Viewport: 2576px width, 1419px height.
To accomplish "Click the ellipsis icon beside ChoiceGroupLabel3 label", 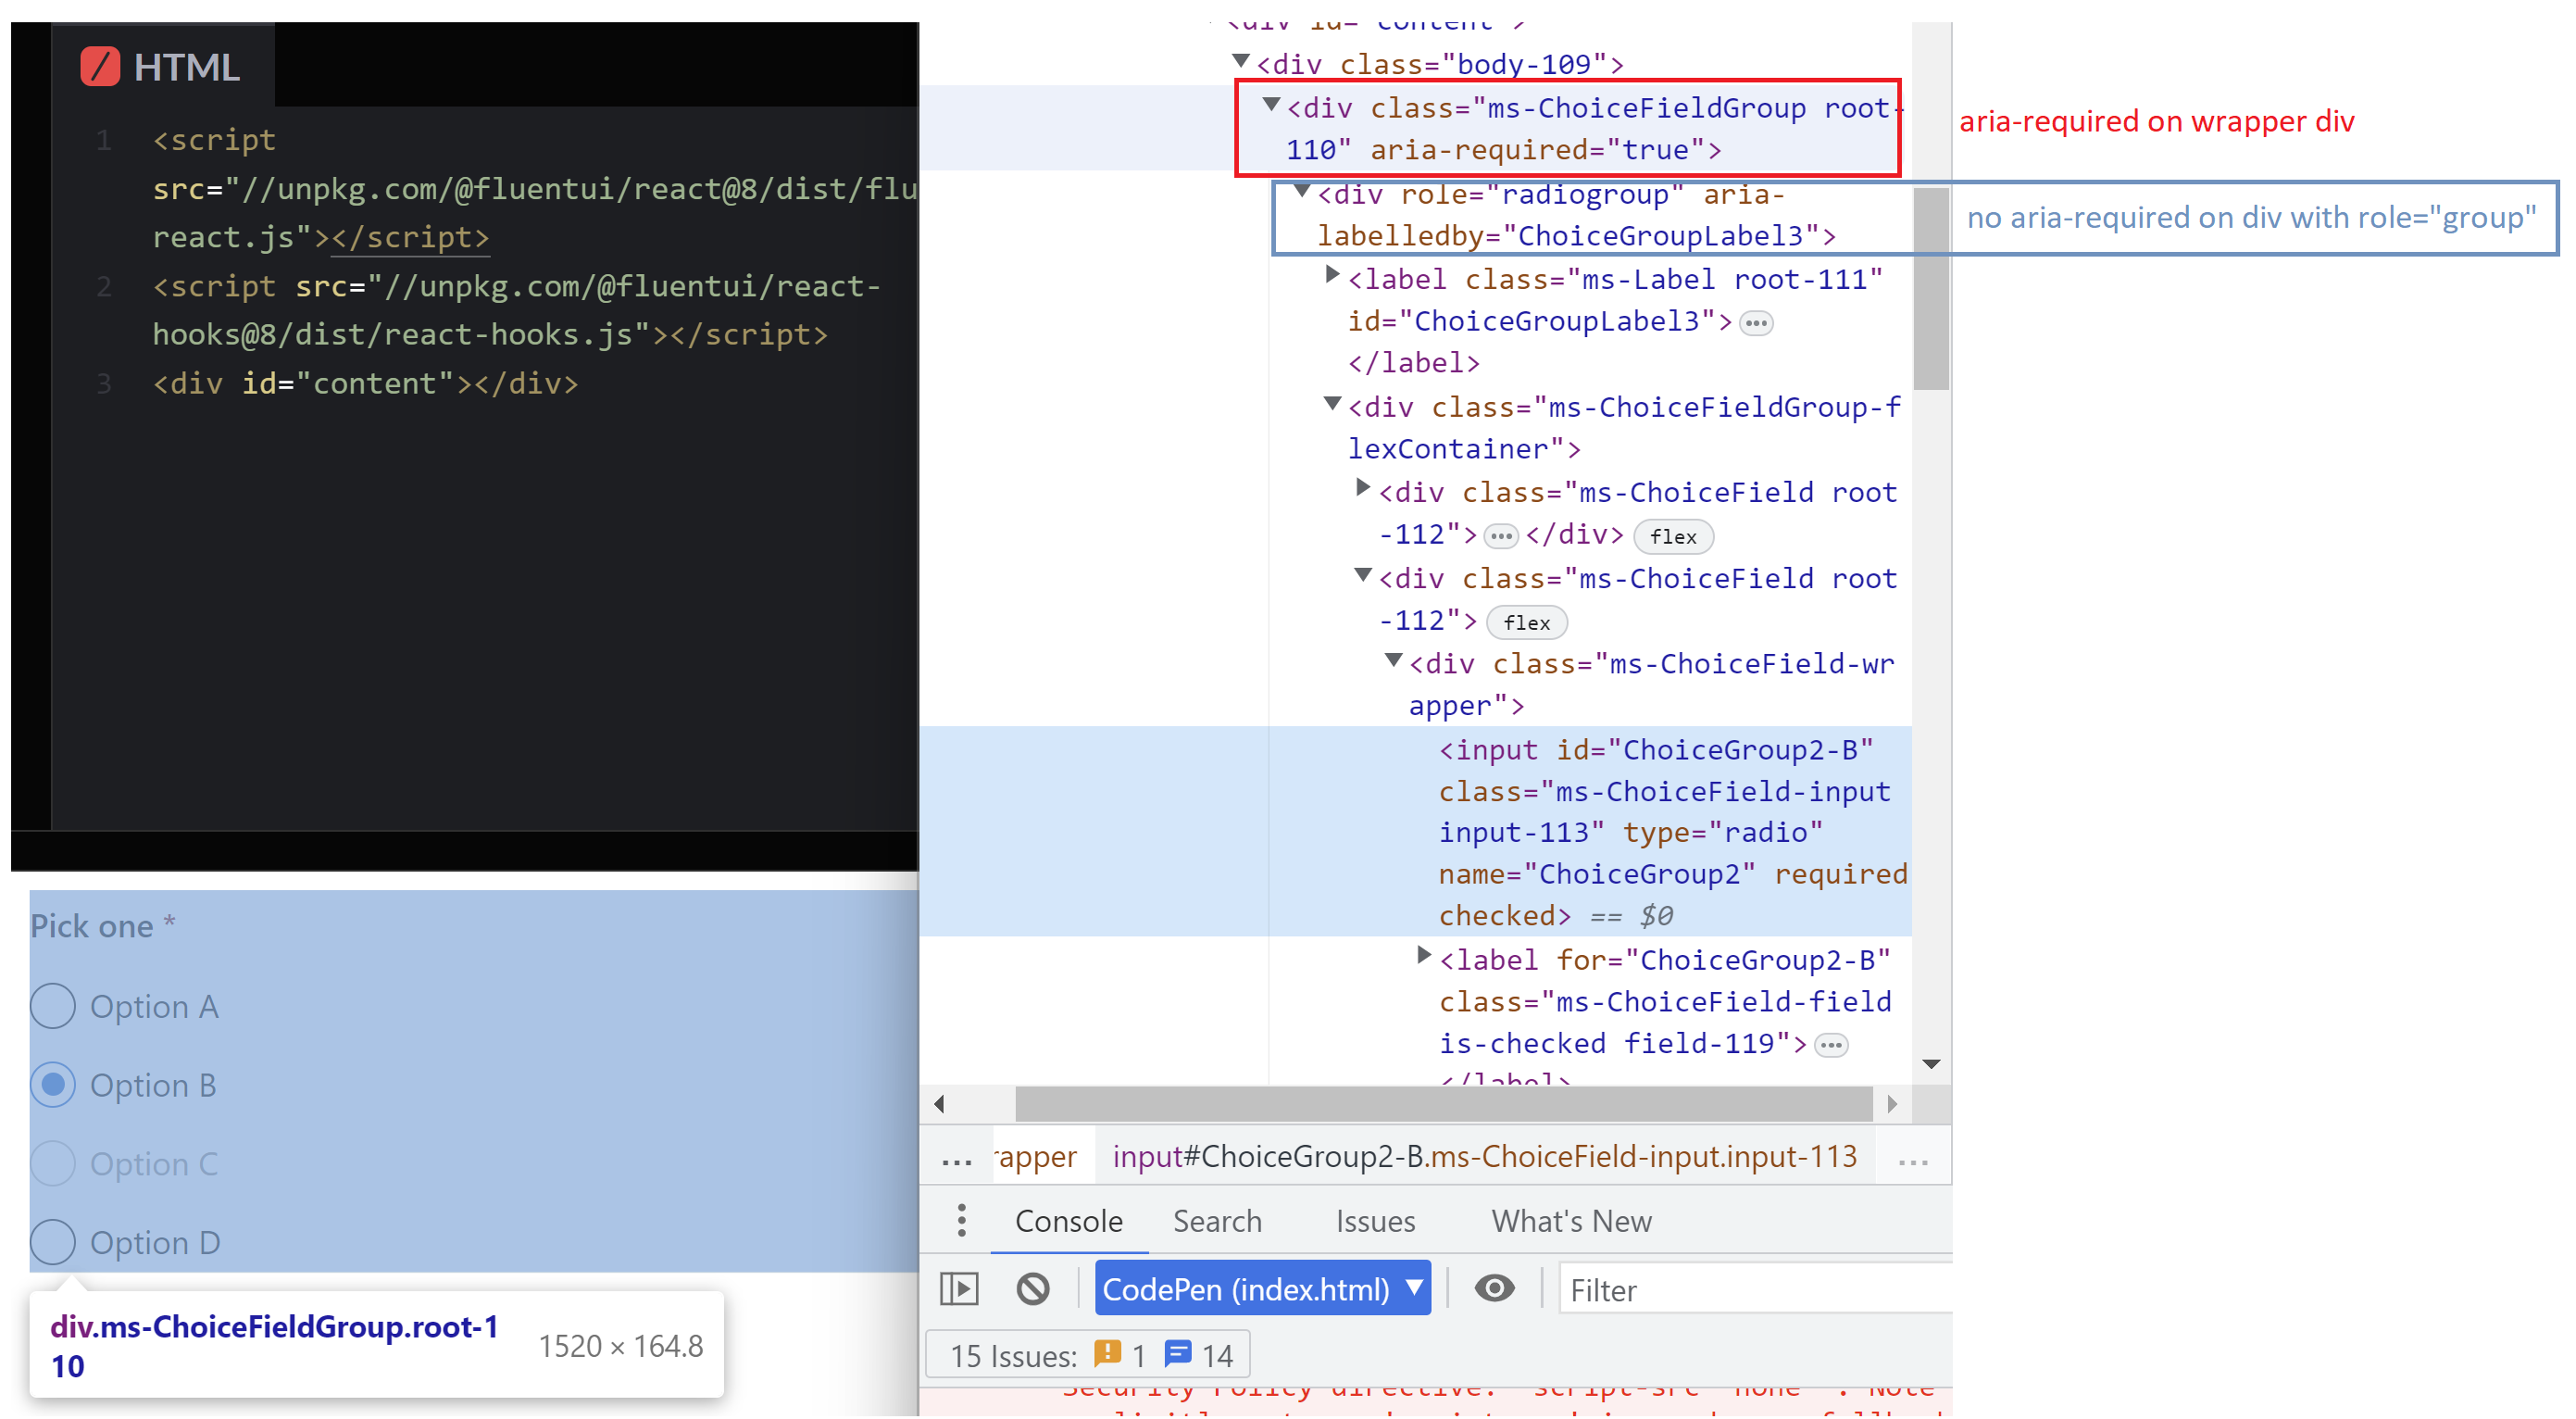I will [x=1757, y=322].
